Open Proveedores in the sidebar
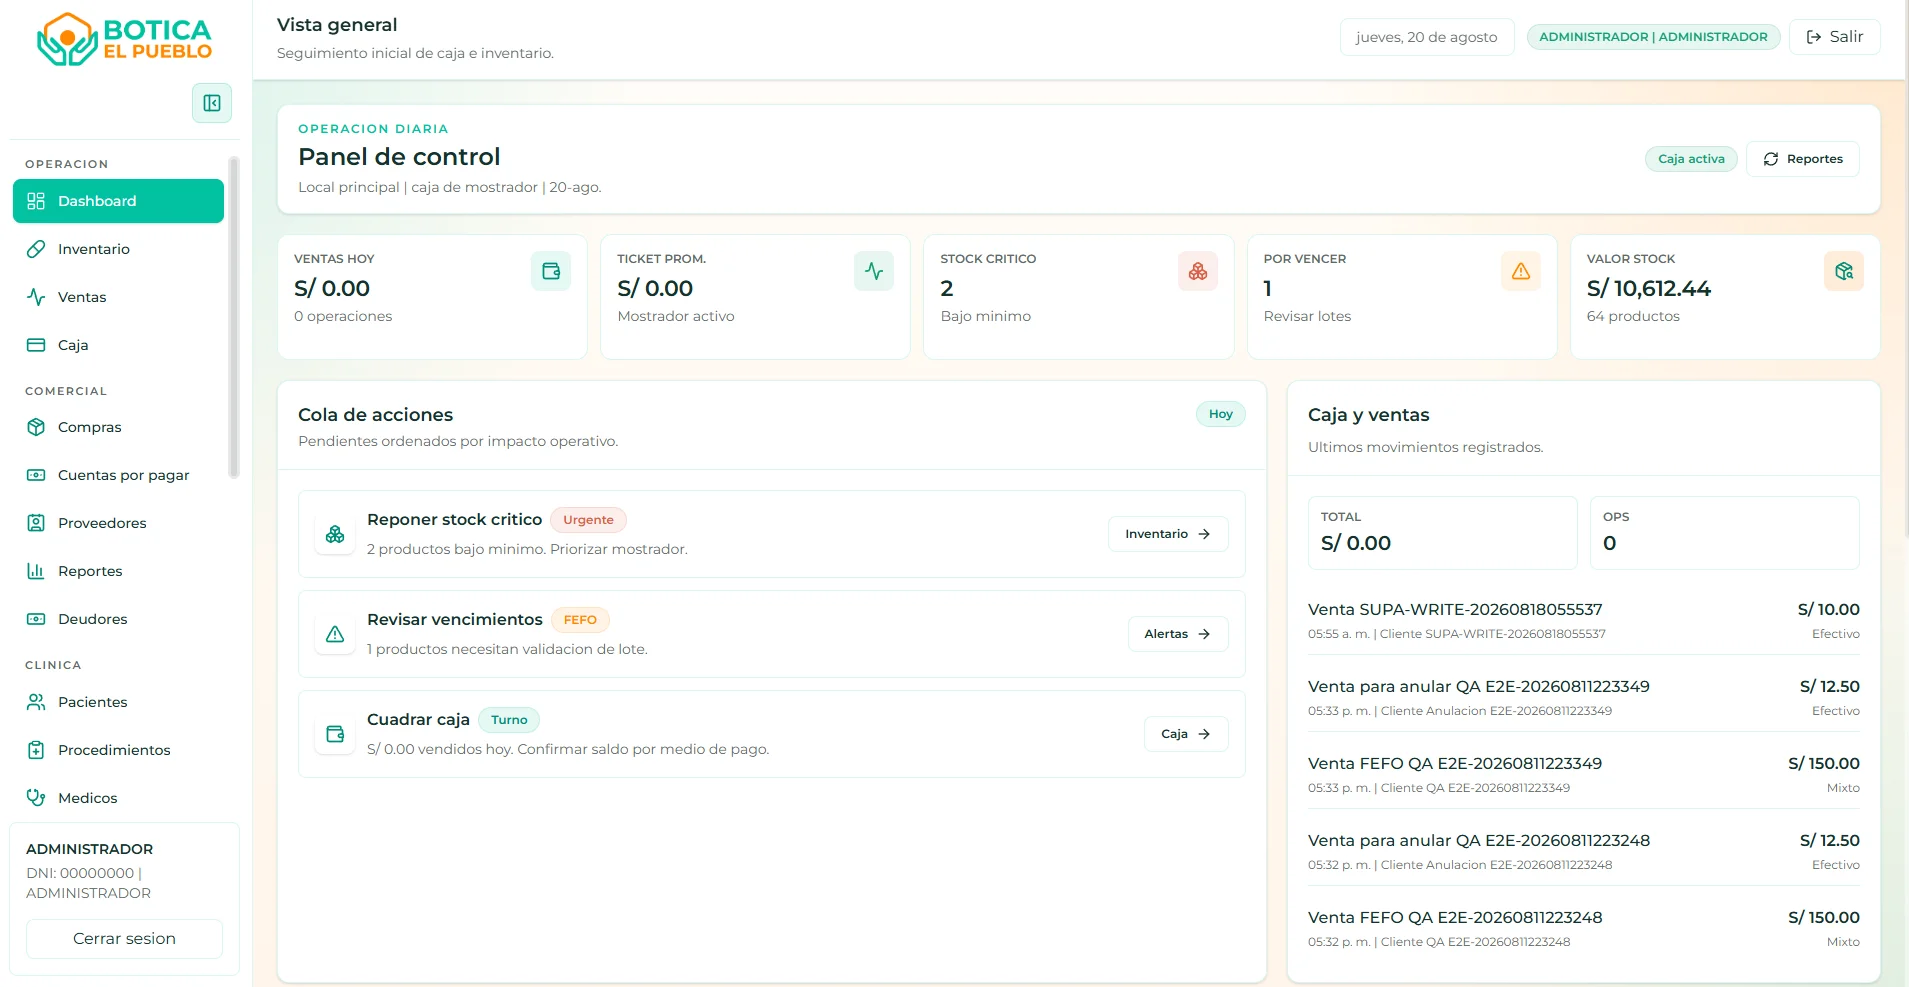 [118, 523]
